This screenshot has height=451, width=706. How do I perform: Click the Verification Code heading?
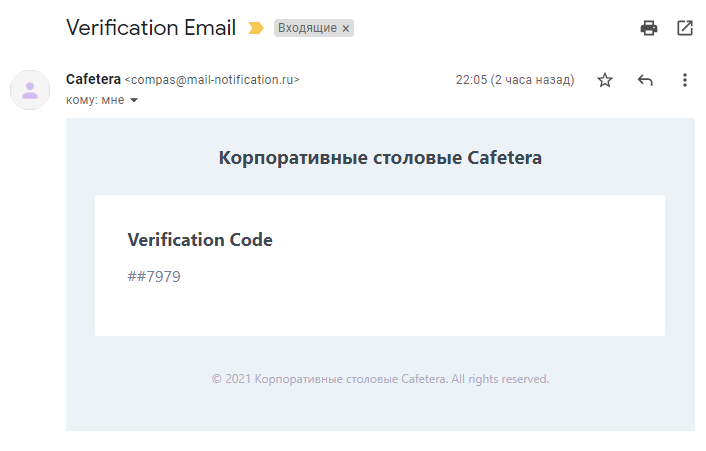tap(200, 240)
